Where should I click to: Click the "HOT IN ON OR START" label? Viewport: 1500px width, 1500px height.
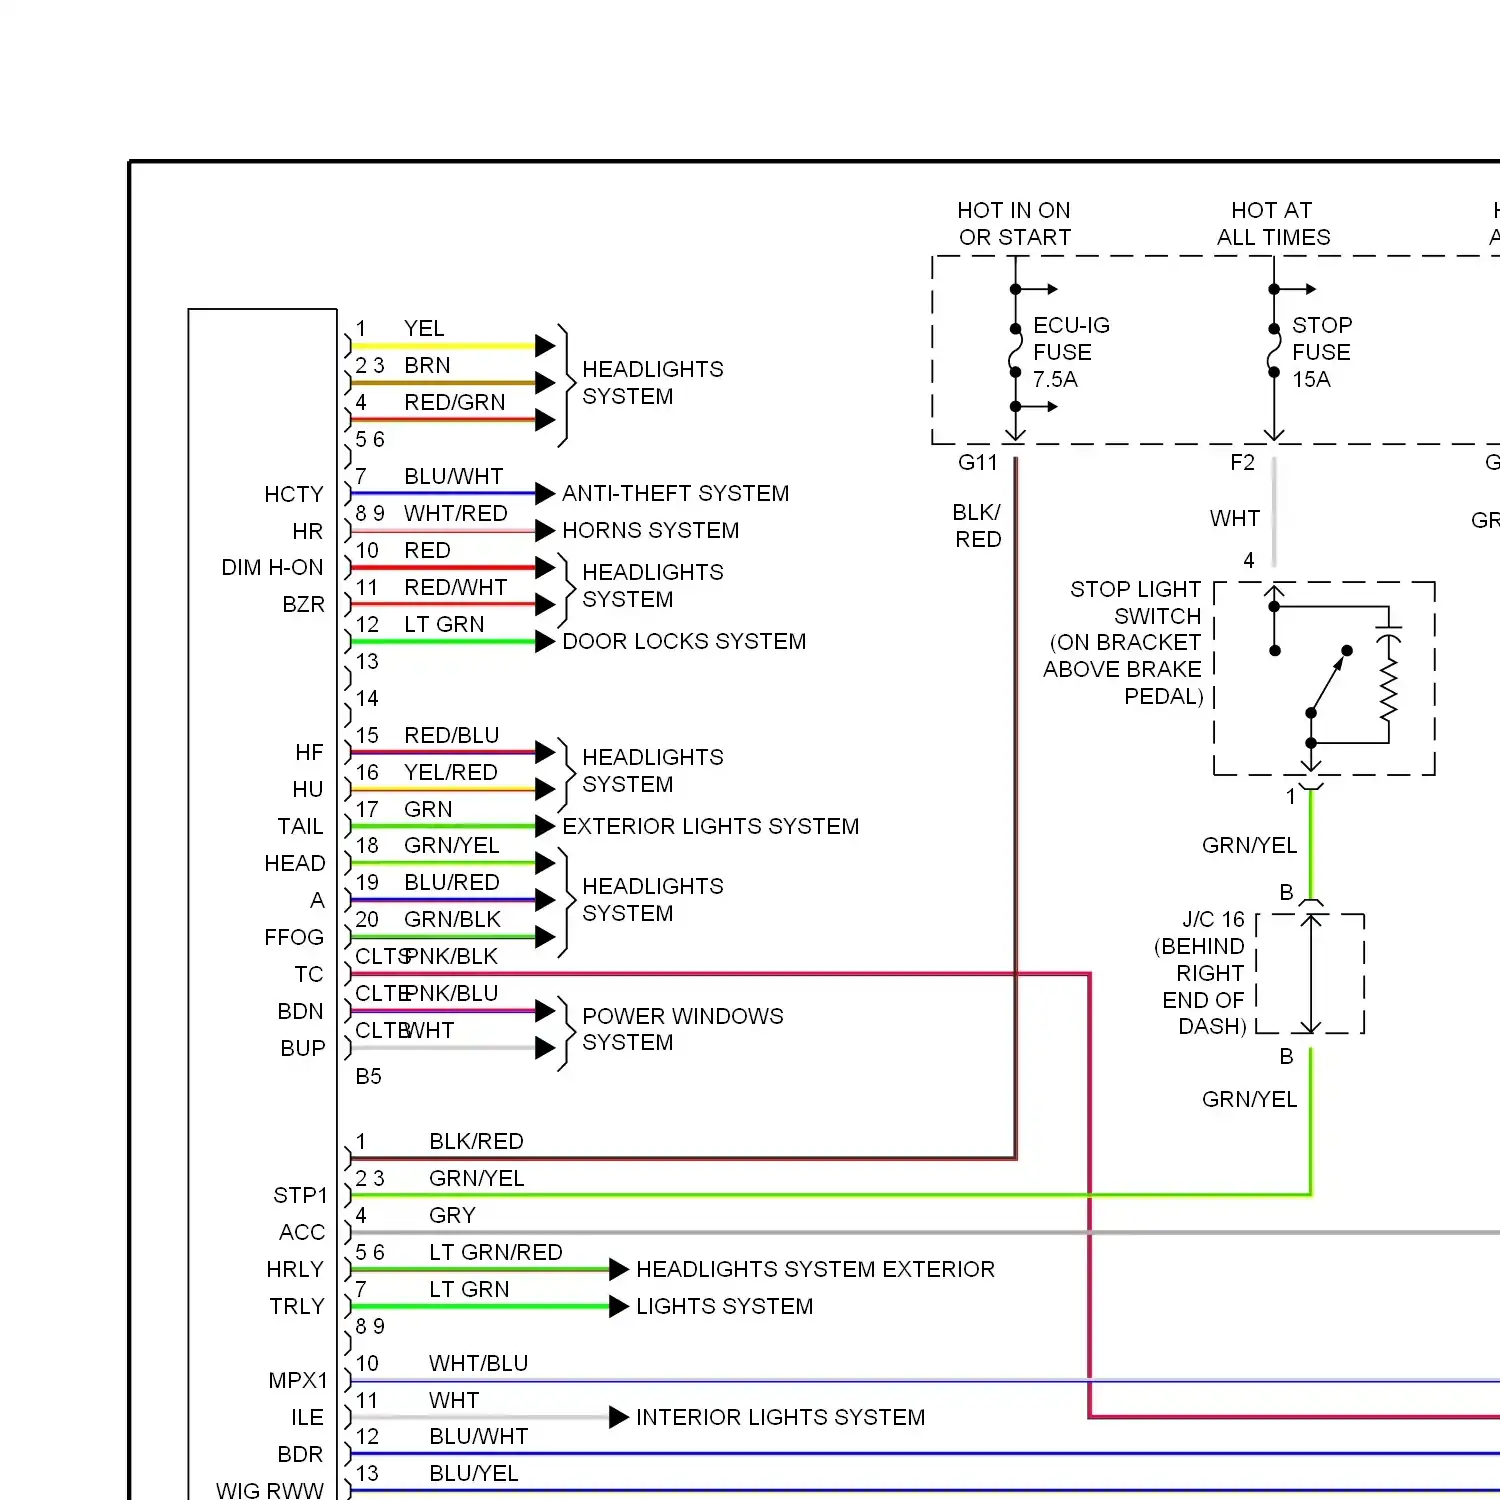(x=1014, y=224)
